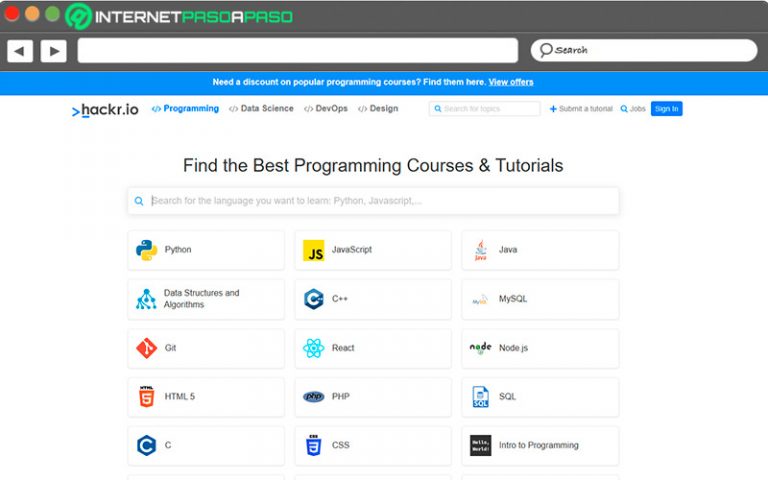This screenshot has width=768, height=480.
Task: Select the Node.js card label
Action: [x=513, y=348]
